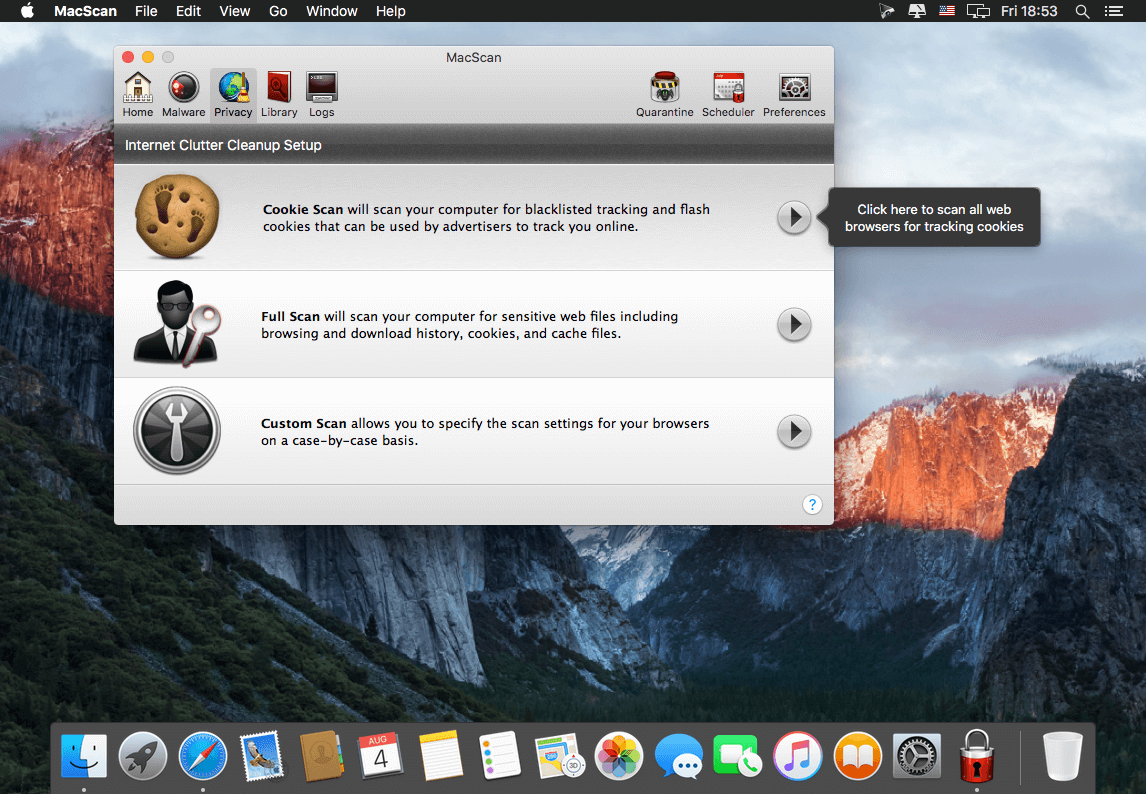
Task: Click the bird icon in menu bar
Action: point(887,11)
